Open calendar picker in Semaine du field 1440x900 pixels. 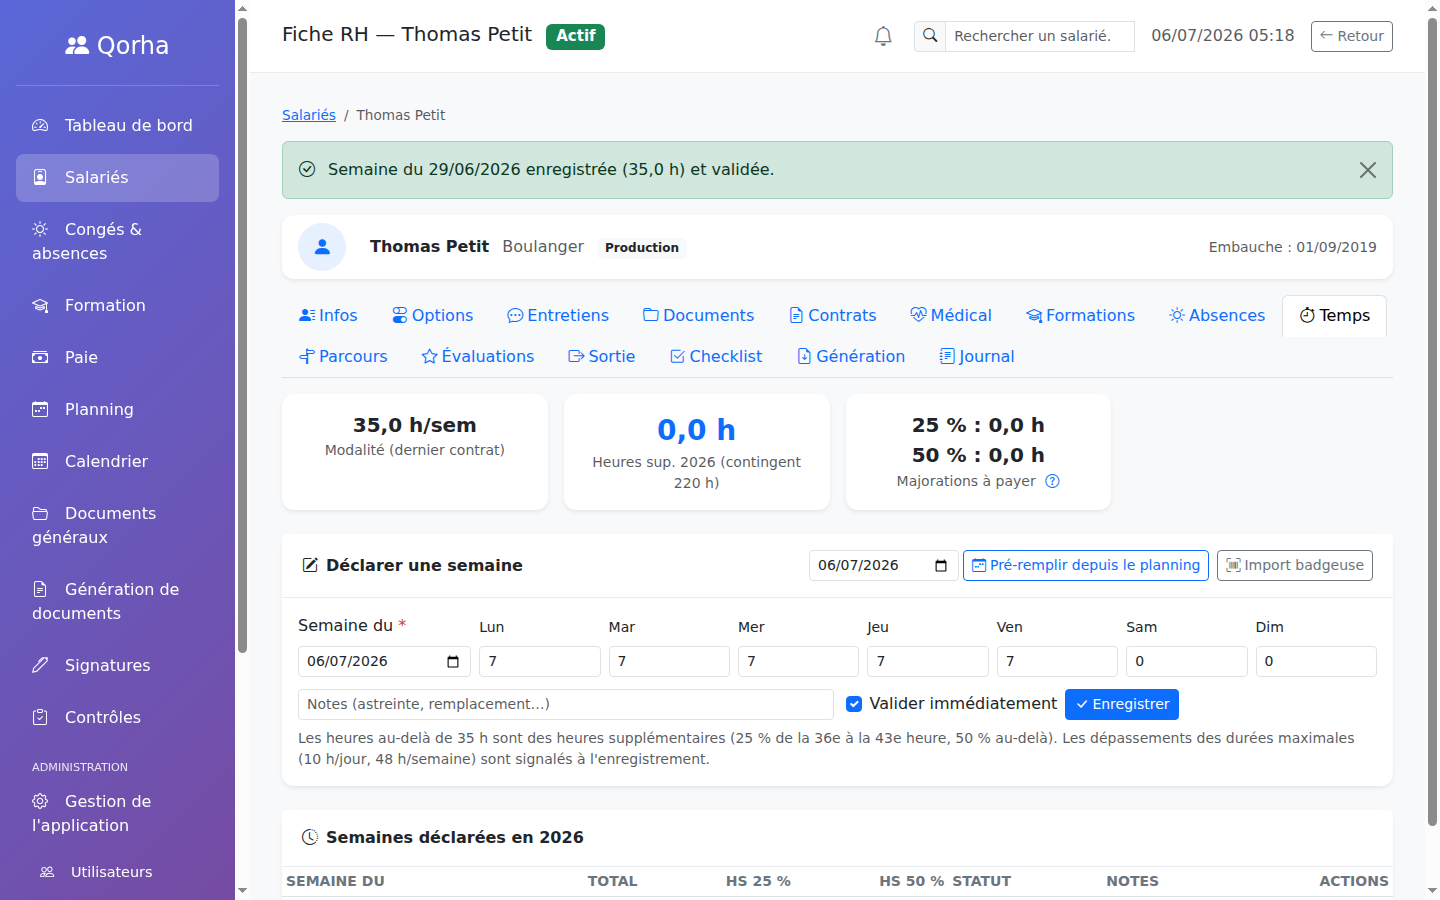pos(453,661)
